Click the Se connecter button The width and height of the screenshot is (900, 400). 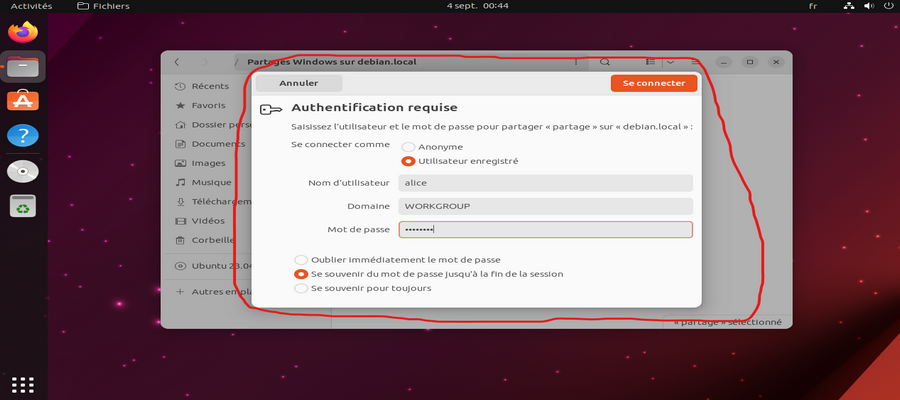(653, 84)
